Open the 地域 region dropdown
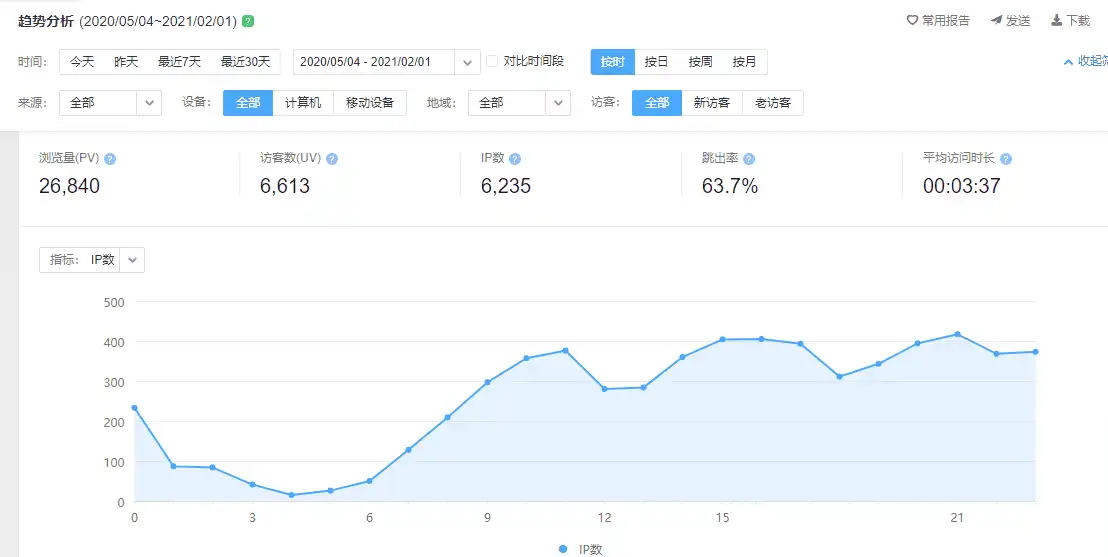1108x557 pixels. click(x=558, y=103)
